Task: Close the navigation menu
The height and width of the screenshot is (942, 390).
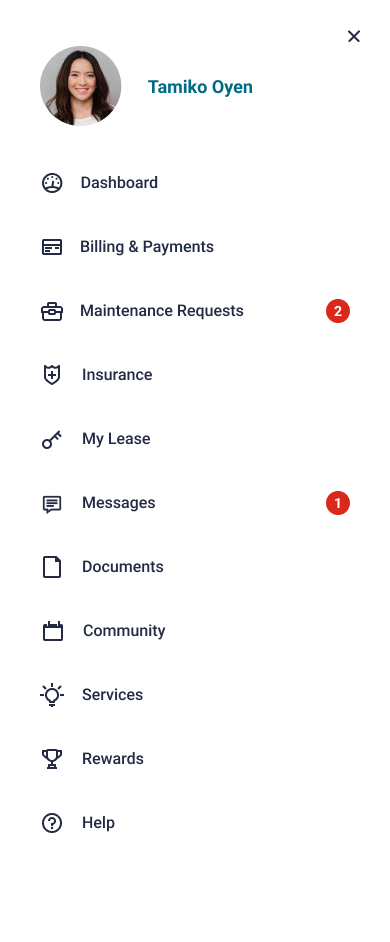Action: tap(354, 37)
